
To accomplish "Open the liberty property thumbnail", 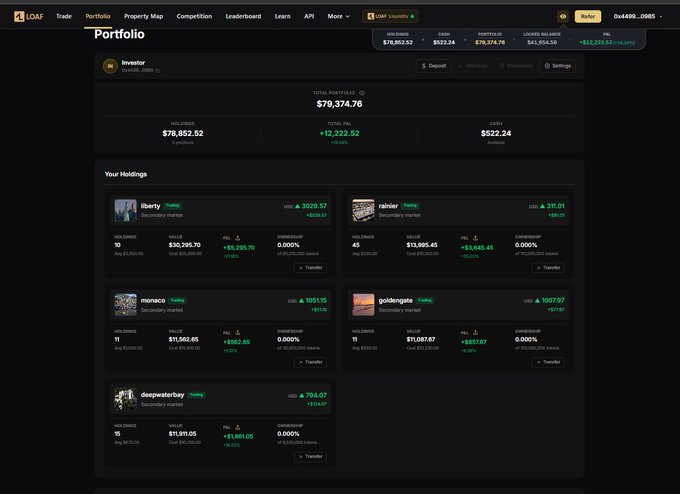I will [125, 210].
